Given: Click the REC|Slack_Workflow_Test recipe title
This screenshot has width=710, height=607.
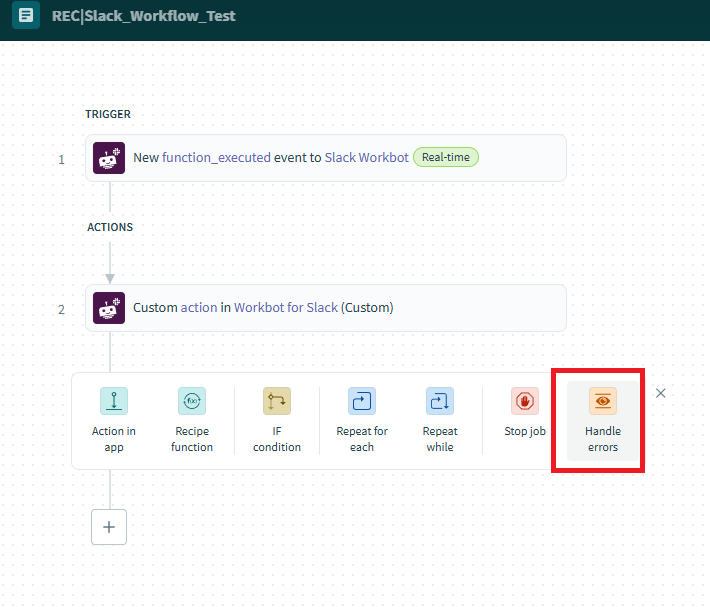Looking at the screenshot, I should [144, 16].
